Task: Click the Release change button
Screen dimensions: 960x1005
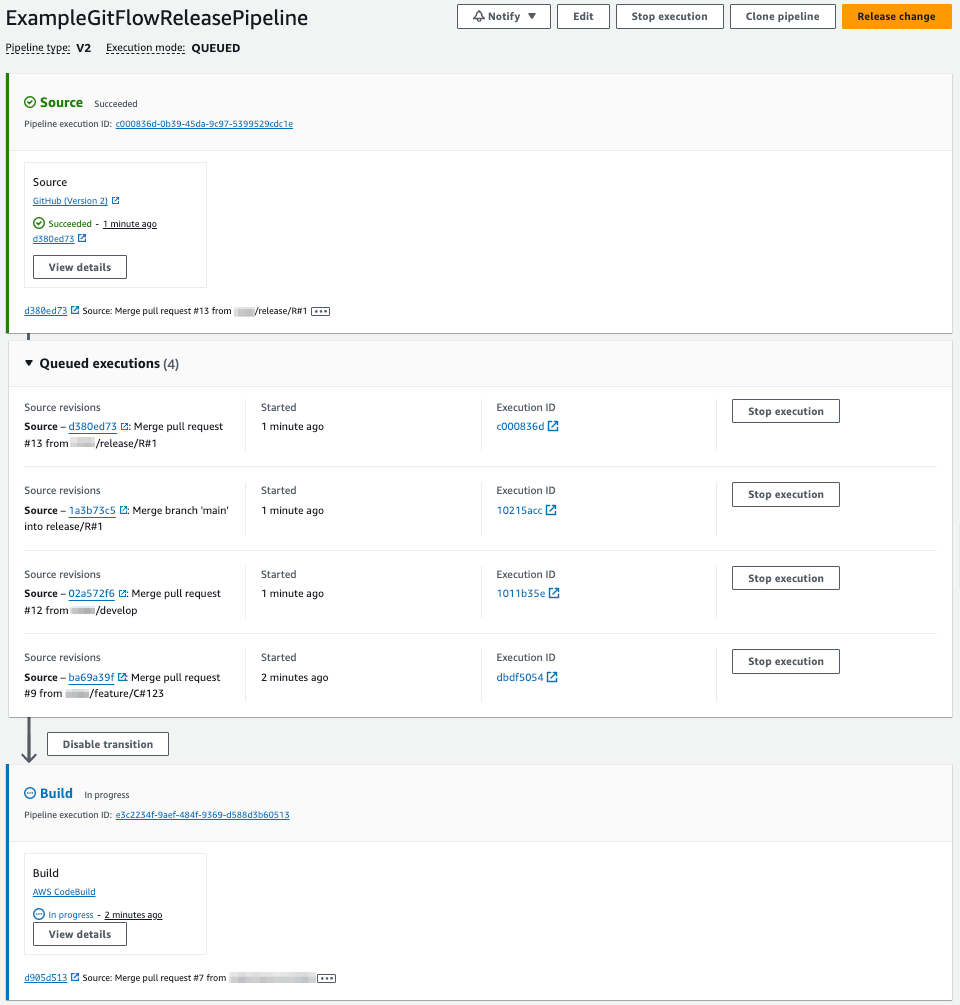Action: [x=896, y=16]
